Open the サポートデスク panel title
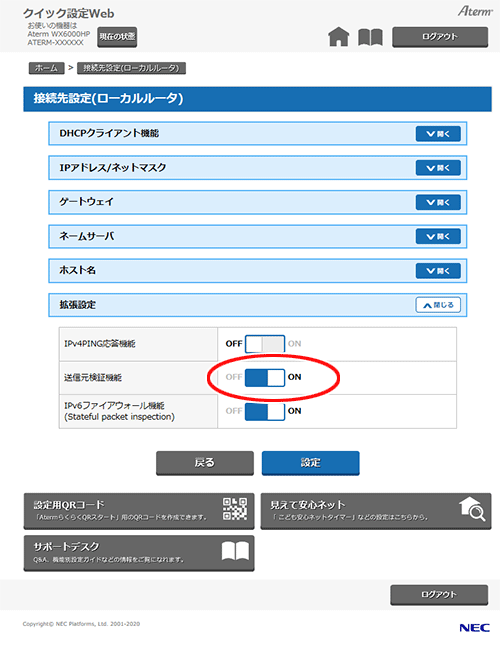Image resolution: width=500 pixels, height=648 pixels. 67,546
